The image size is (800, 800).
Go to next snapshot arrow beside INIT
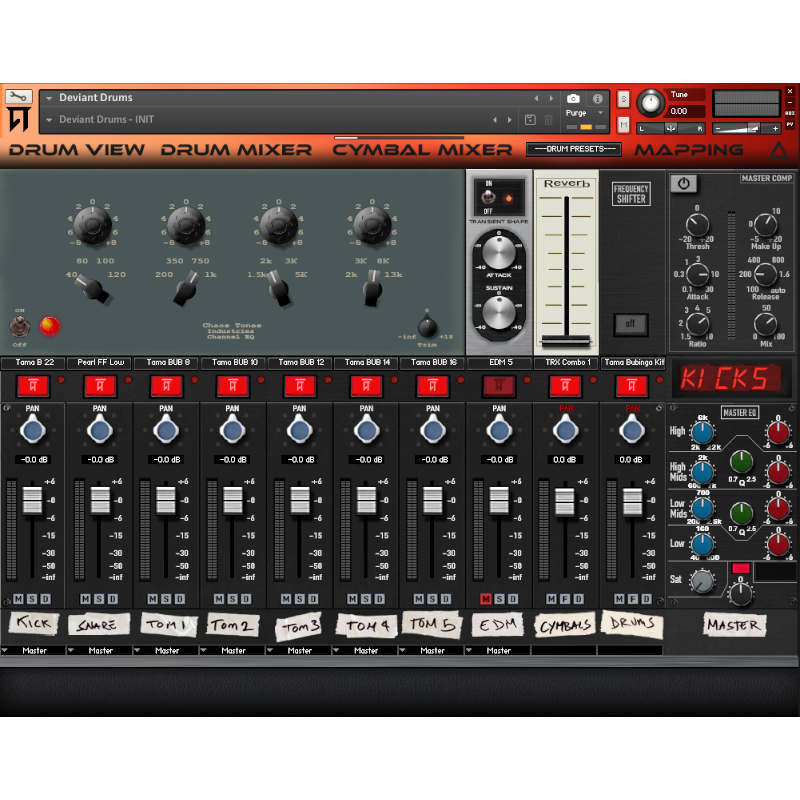[509, 120]
